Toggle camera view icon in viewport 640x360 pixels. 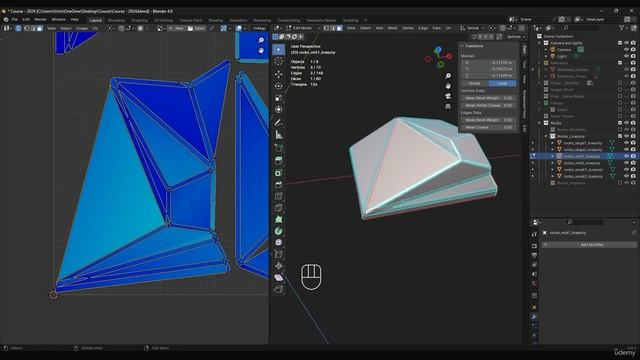tap(448, 96)
